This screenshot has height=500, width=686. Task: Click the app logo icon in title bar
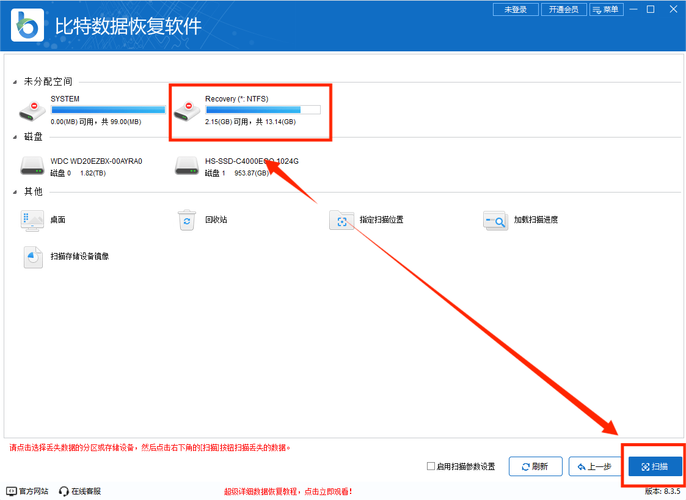click(x=27, y=25)
